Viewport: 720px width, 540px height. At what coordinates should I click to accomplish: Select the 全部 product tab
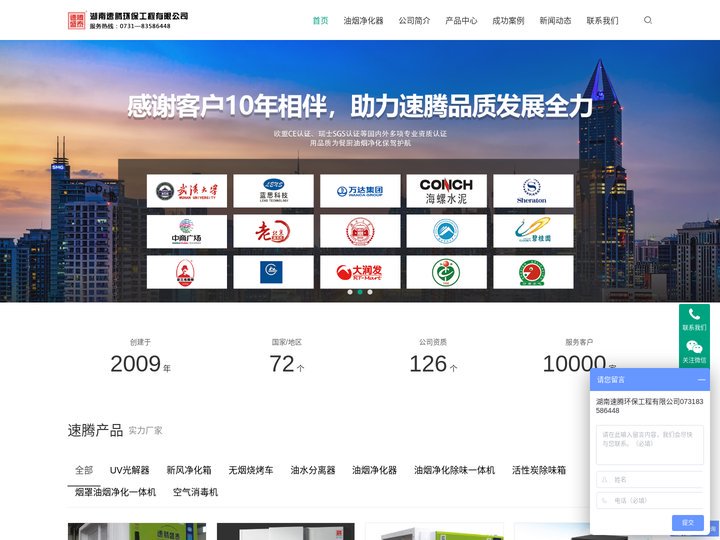[84, 470]
